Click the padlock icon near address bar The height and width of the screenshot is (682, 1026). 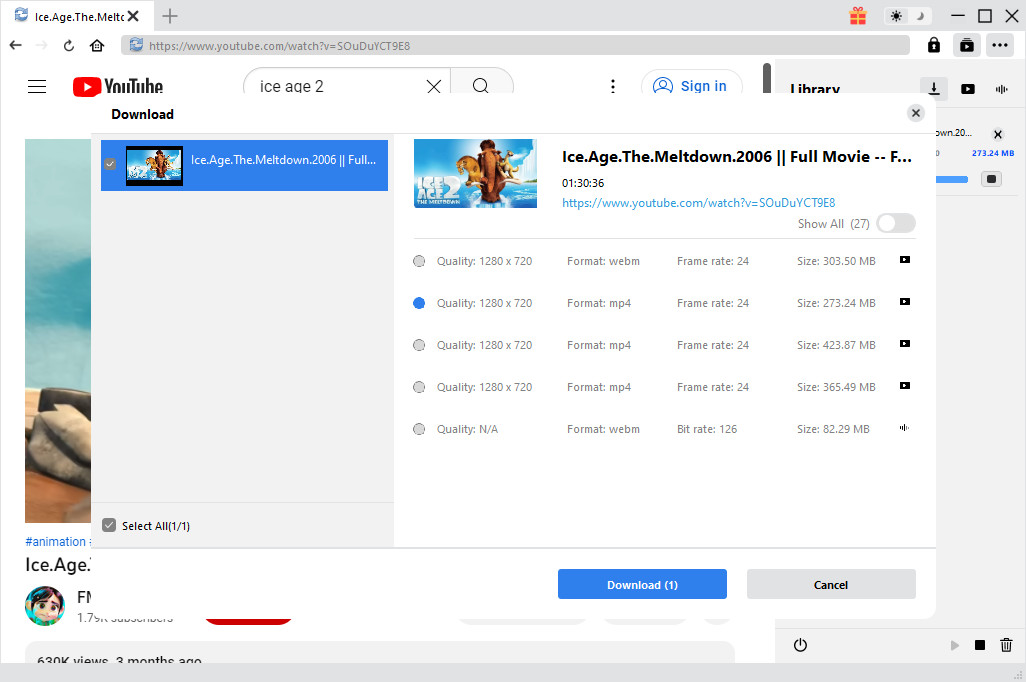click(933, 45)
